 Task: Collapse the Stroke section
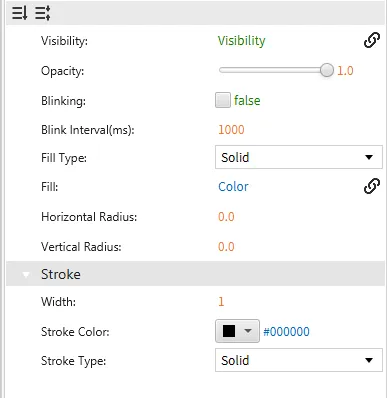click(26, 274)
